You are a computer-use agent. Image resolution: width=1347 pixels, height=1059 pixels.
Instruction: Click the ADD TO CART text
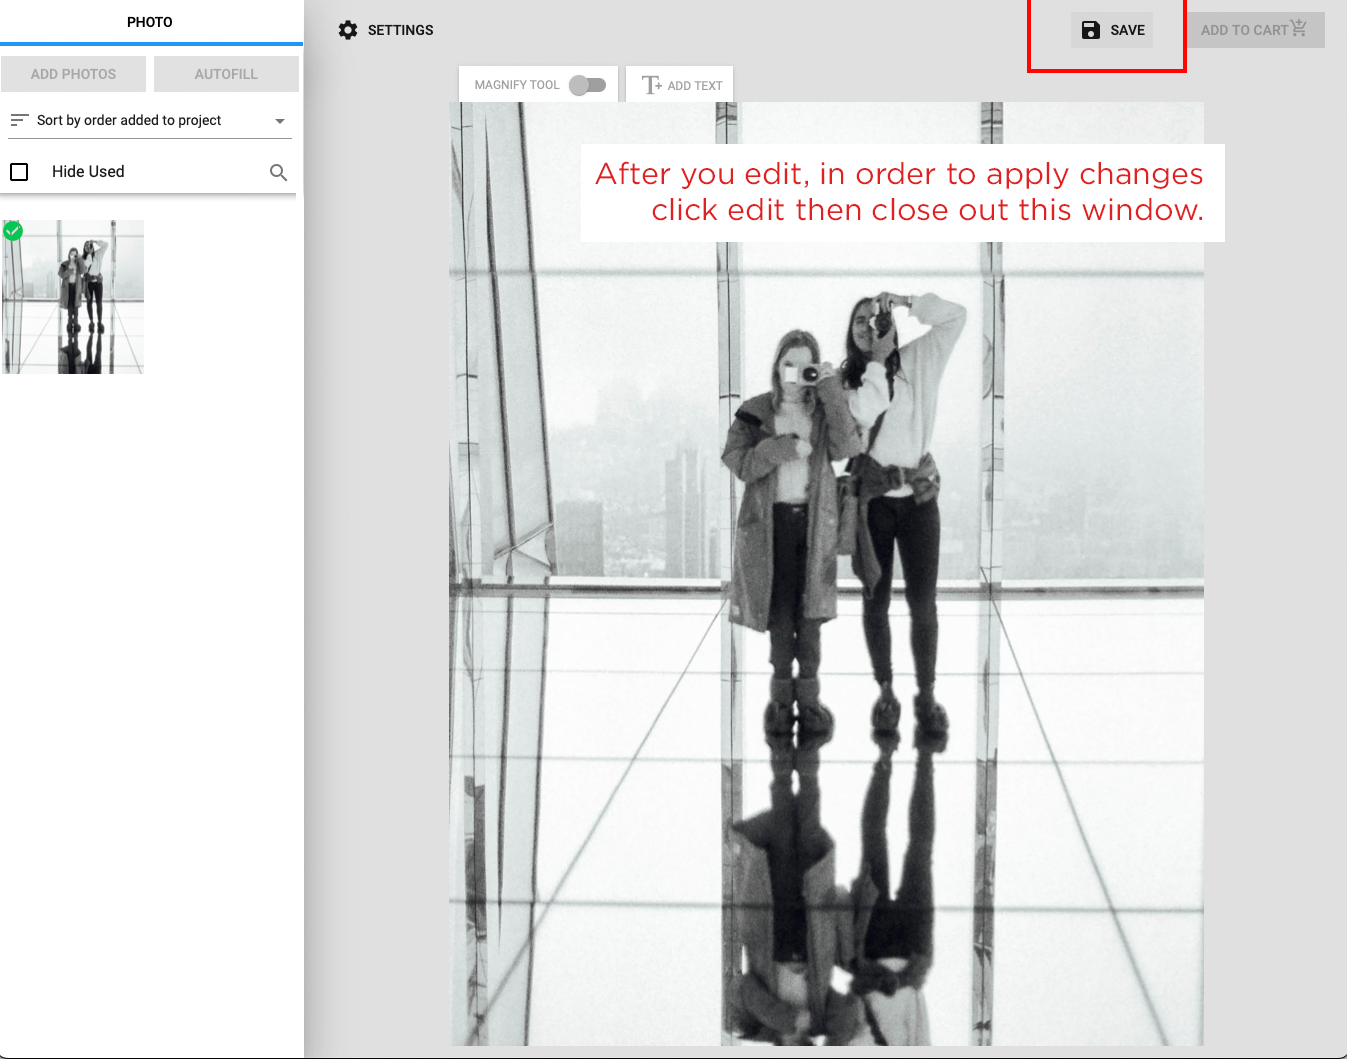[x=1243, y=30]
